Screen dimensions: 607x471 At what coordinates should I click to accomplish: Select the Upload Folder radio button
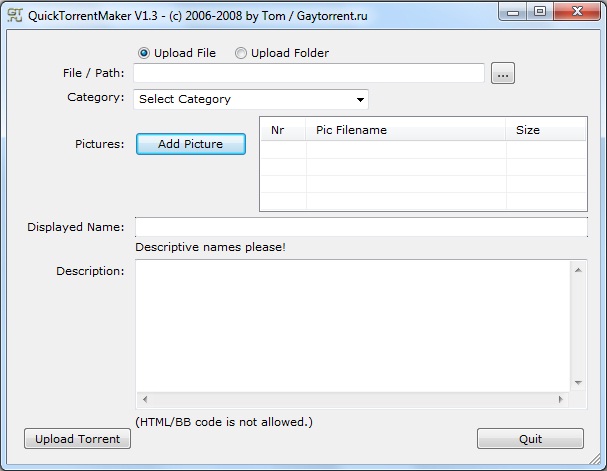(241, 53)
